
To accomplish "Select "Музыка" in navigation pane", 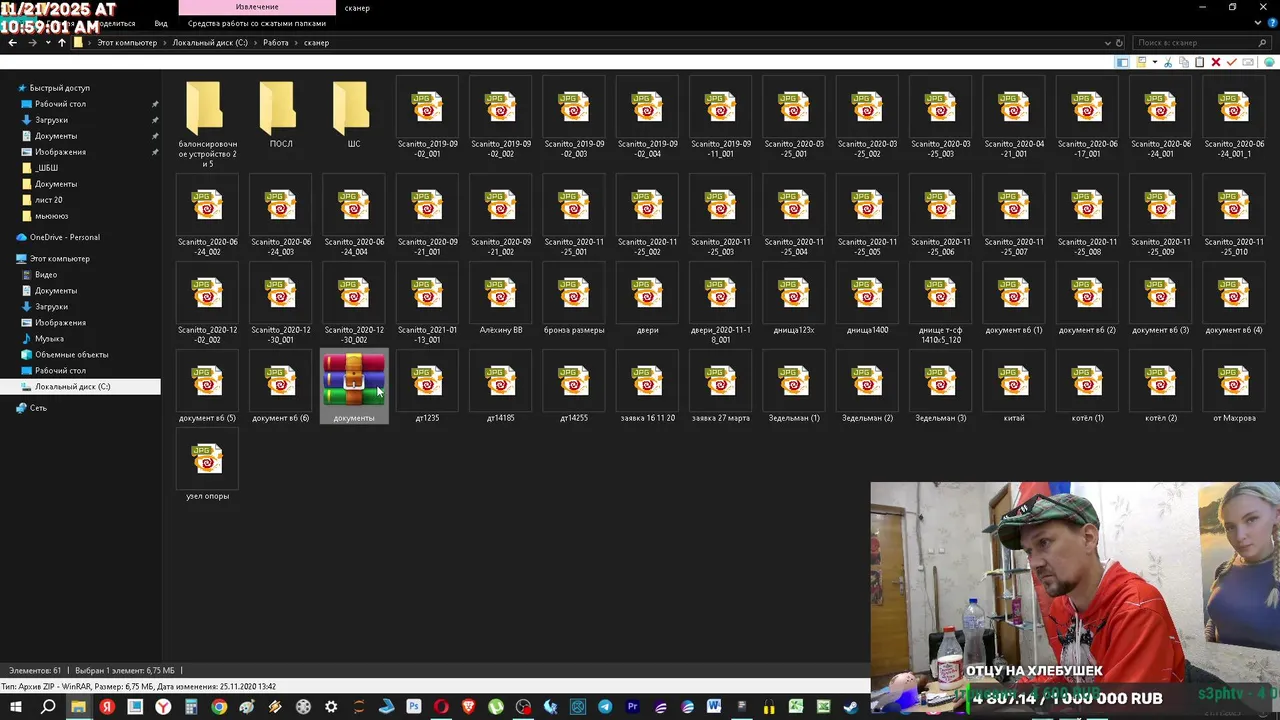I will pos(49,339).
